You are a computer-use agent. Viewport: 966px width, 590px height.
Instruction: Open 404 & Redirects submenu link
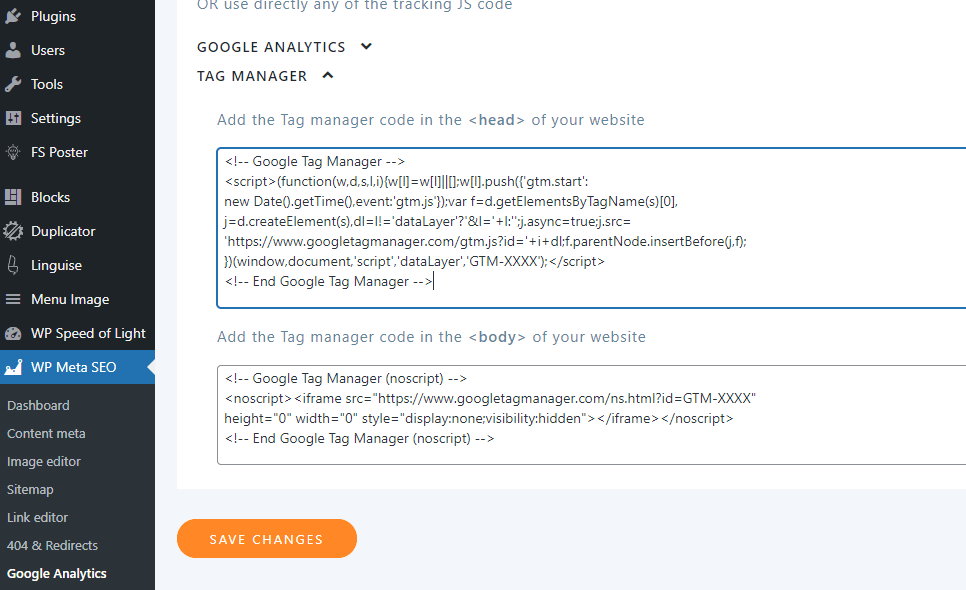(52, 545)
